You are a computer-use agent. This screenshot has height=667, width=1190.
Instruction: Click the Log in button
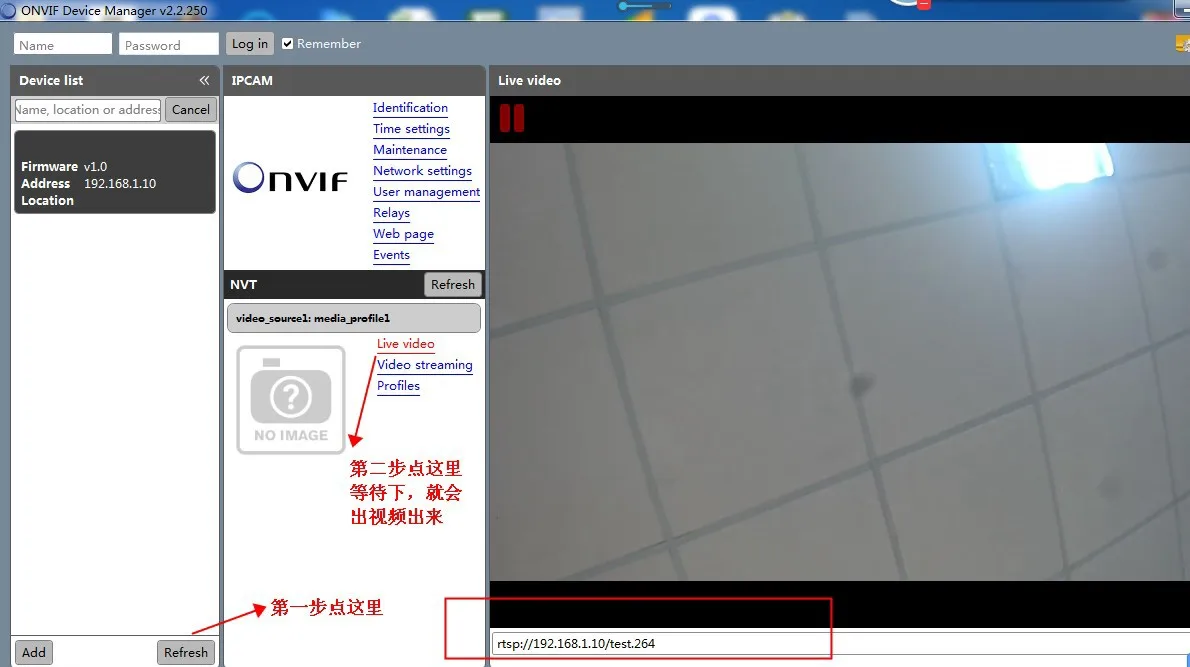click(249, 43)
